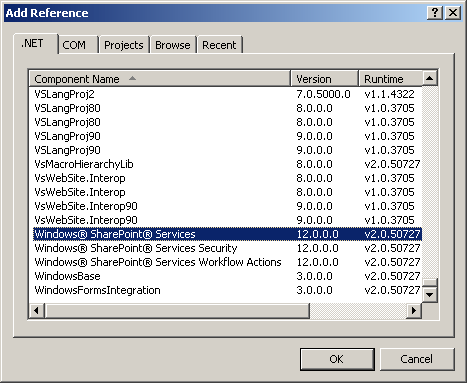This screenshot has height=383, width=467.
Task: Sort by Runtime column header
Action: (390, 79)
